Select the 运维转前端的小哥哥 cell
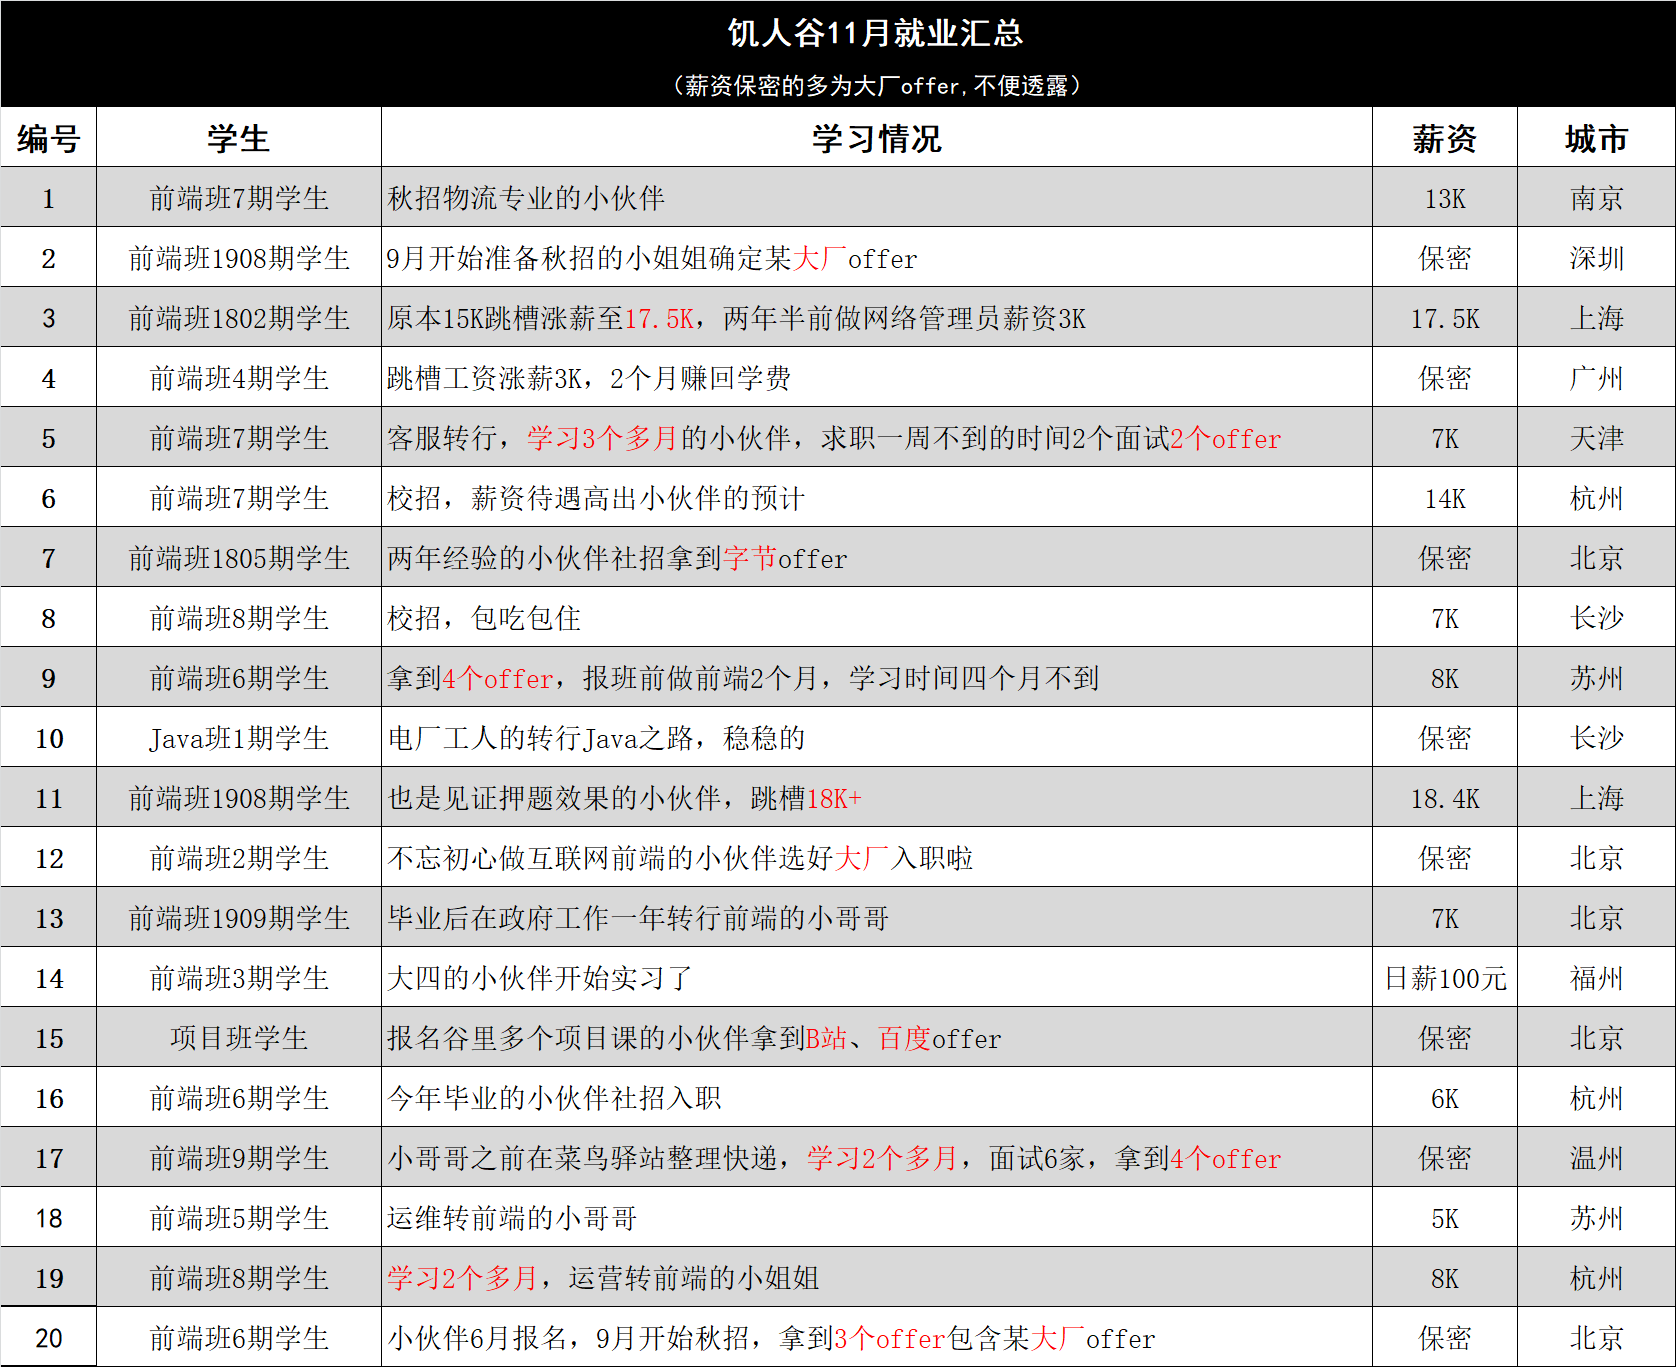The image size is (1676, 1367). pos(877,1218)
